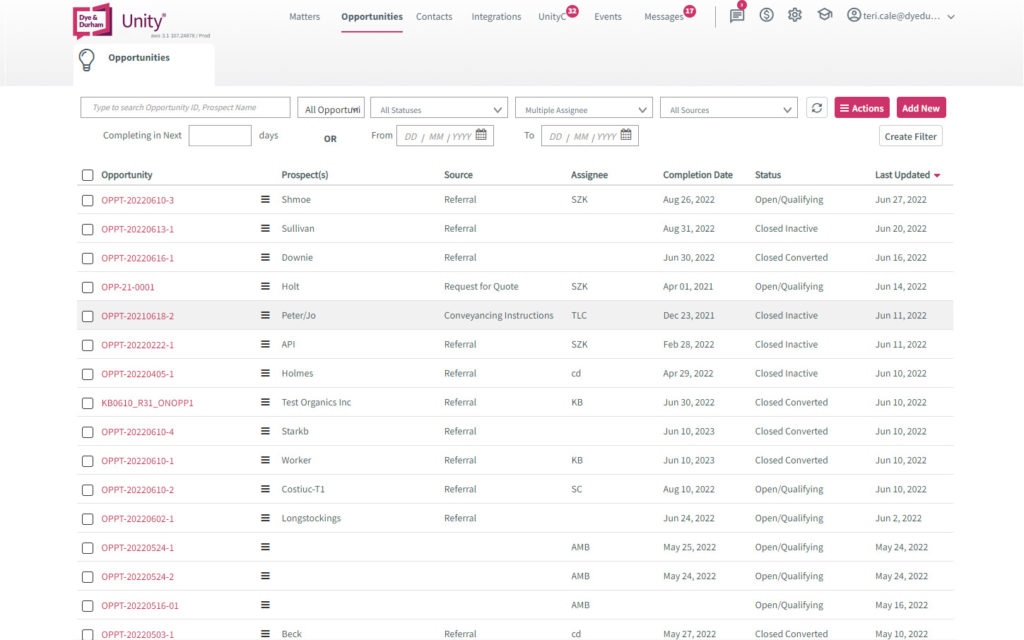Viewport: 1024px width, 640px height.
Task: Click the billing dollar icon in top bar
Action: tap(766, 17)
